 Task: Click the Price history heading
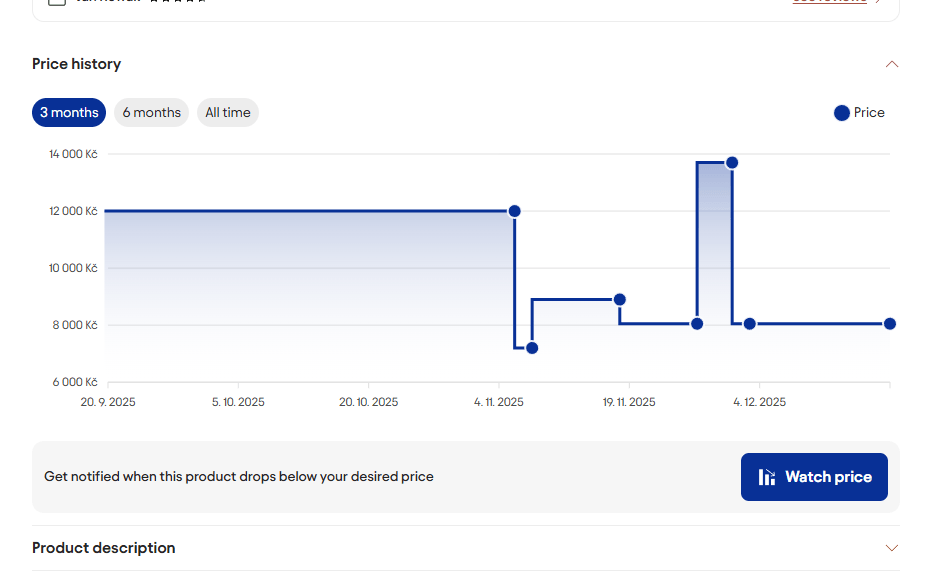coord(77,64)
